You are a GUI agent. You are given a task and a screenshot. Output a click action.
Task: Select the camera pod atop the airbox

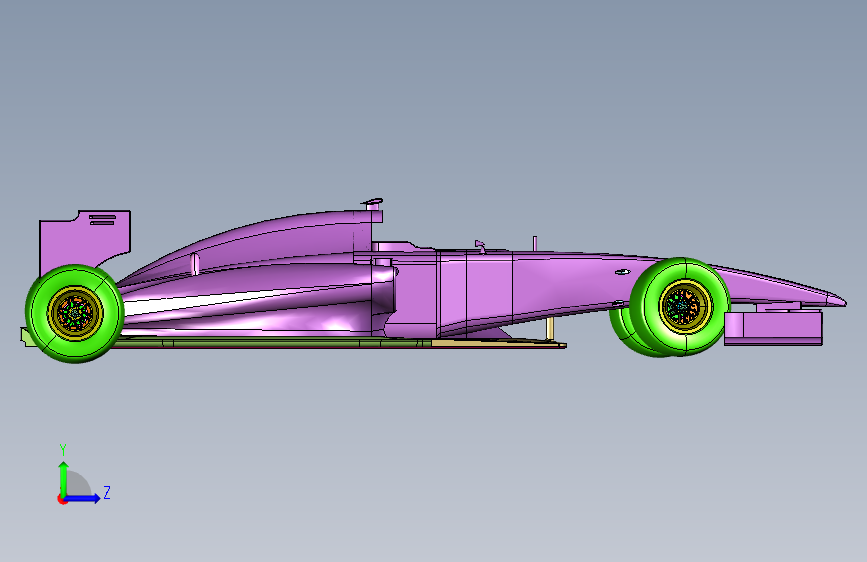click(x=373, y=203)
